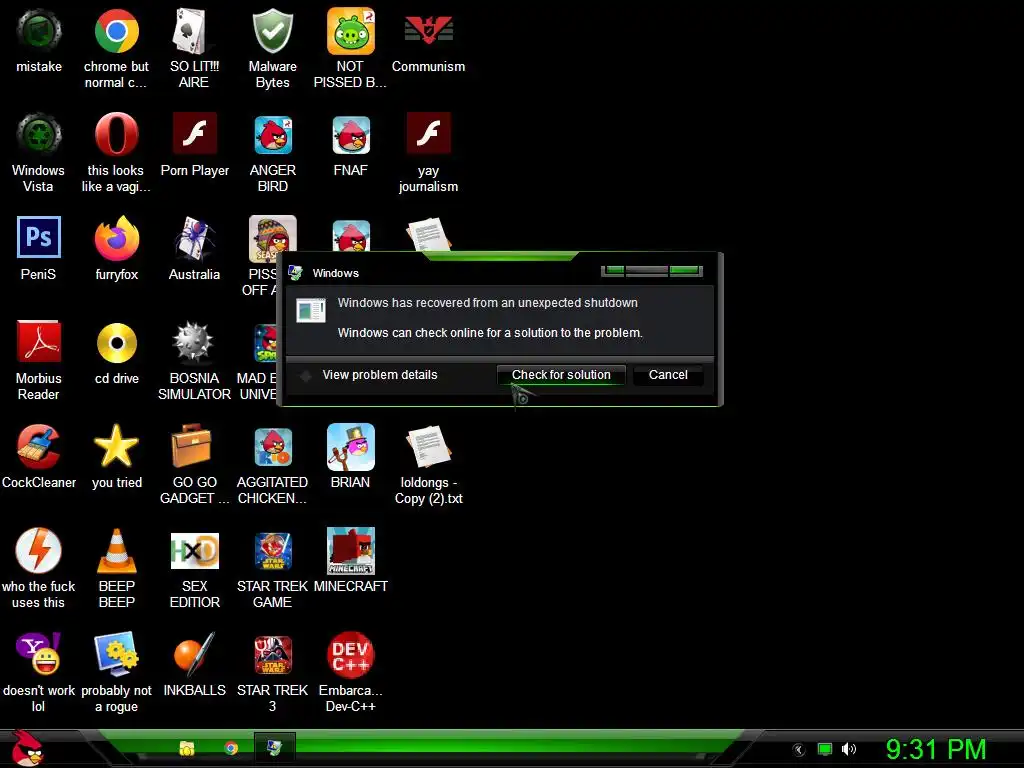Image resolution: width=1024 pixels, height=768 pixels.
Task: Show hidden tray icons arrow
Action: tap(798, 750)
